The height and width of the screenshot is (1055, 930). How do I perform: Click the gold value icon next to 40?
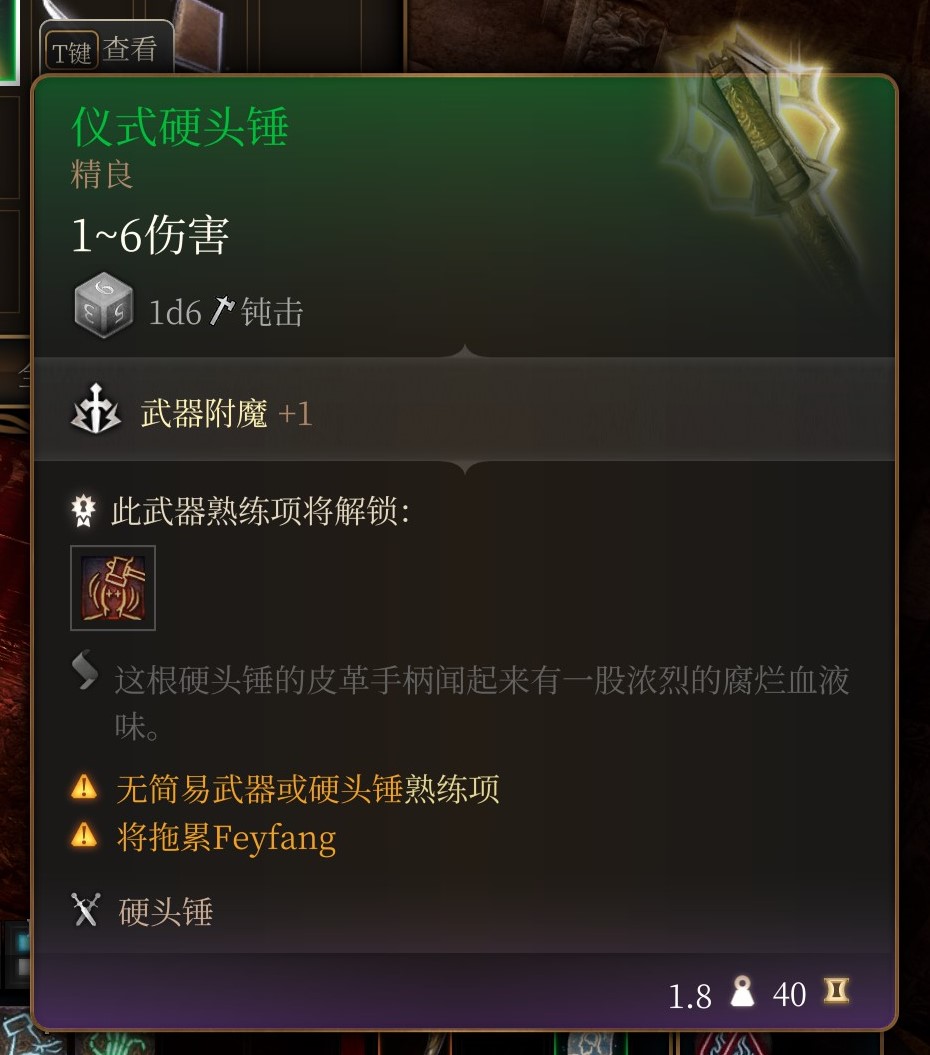coord(836,991)
